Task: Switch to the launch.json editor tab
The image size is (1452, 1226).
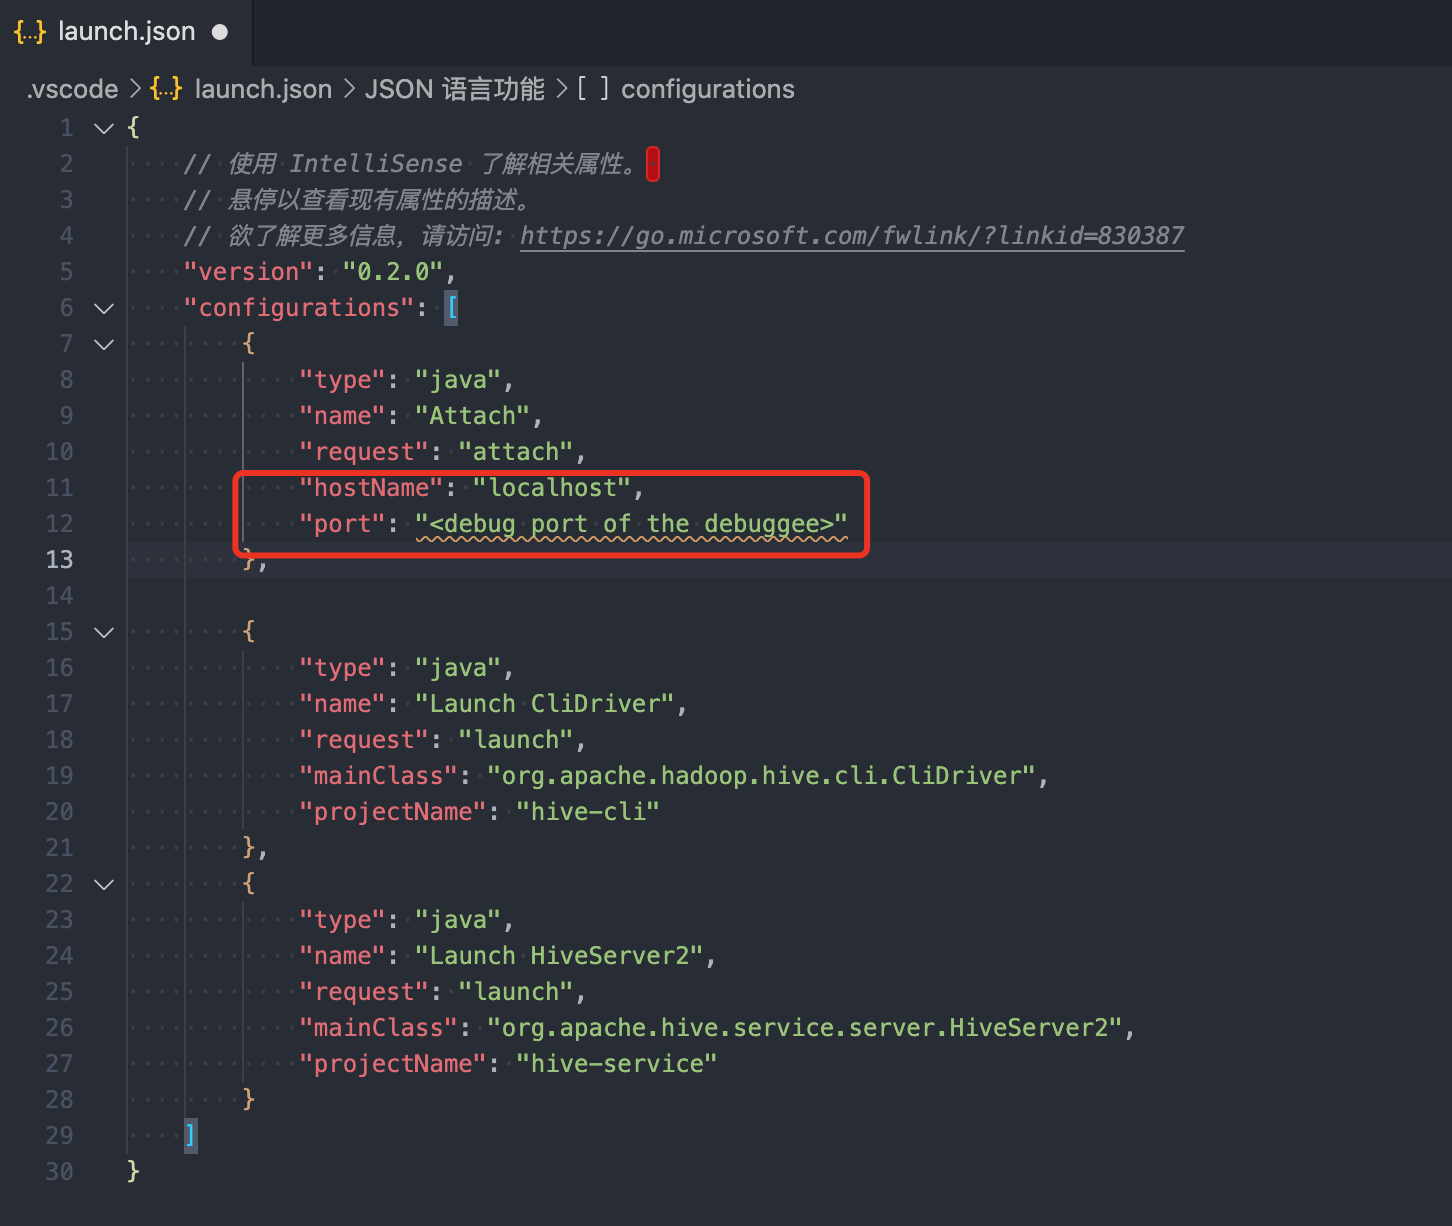Action: pos(125,31)
